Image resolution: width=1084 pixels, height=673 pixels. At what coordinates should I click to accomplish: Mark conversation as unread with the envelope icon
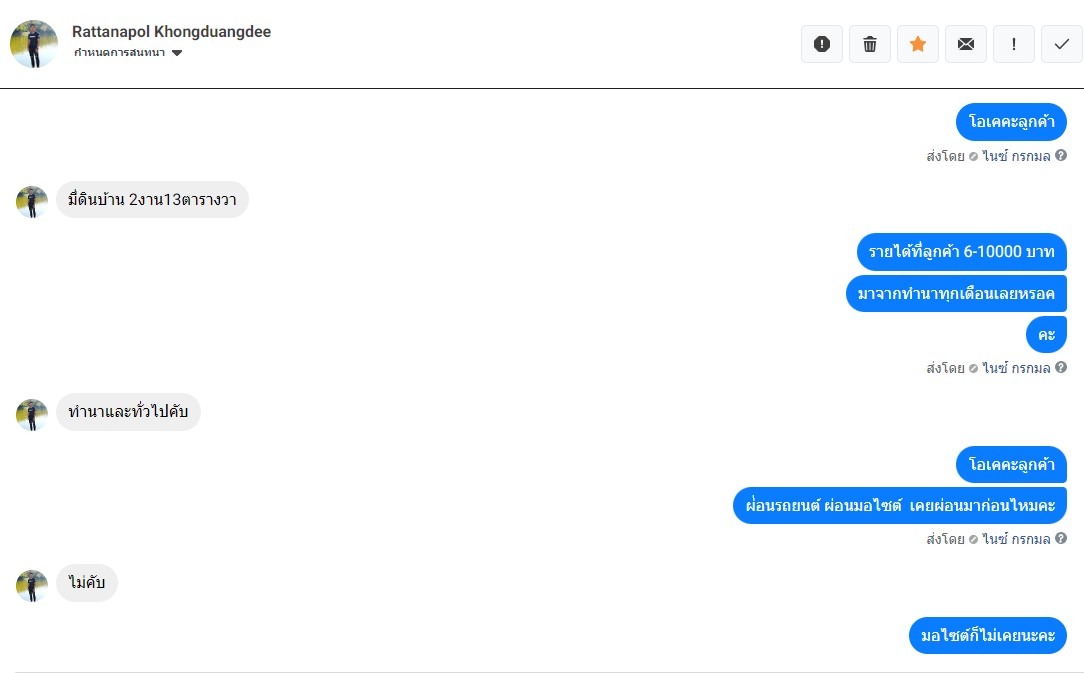click(966, 44)
